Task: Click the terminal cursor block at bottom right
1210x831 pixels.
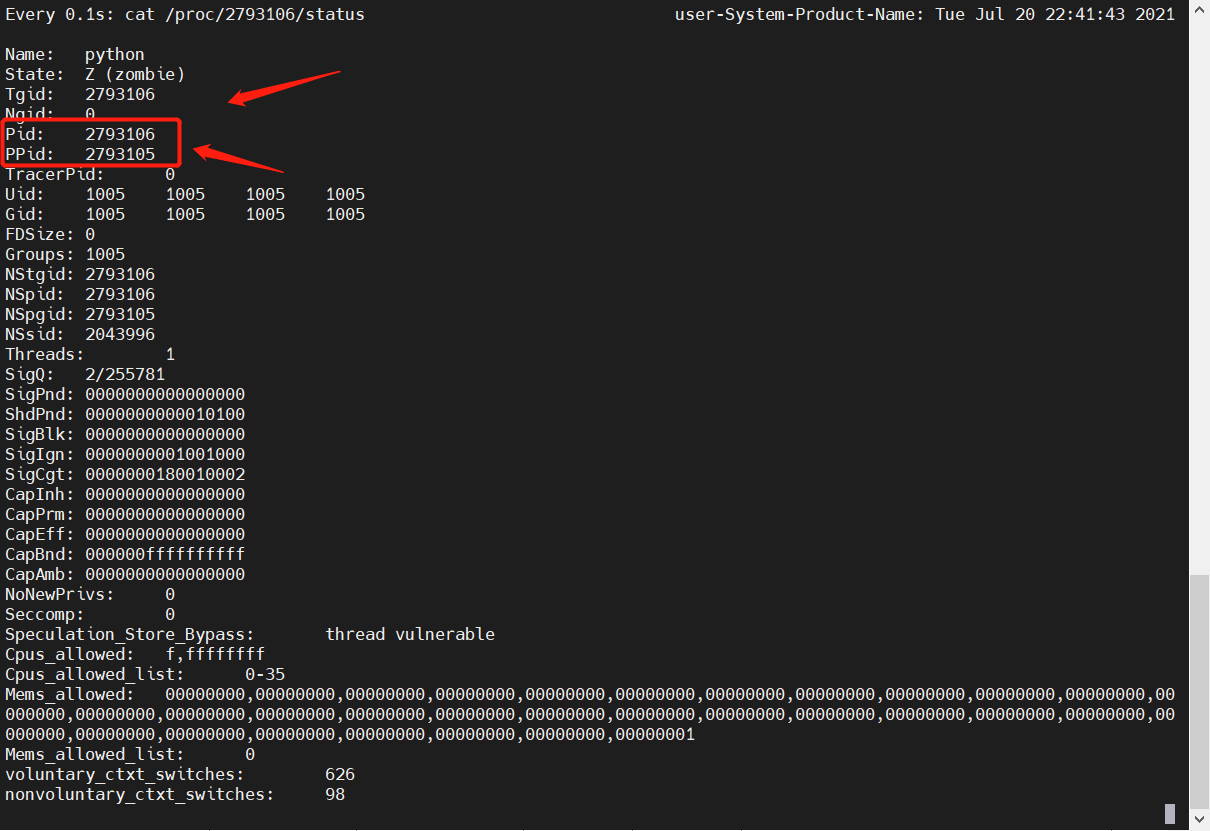Action: click(x=1170, y=813)
